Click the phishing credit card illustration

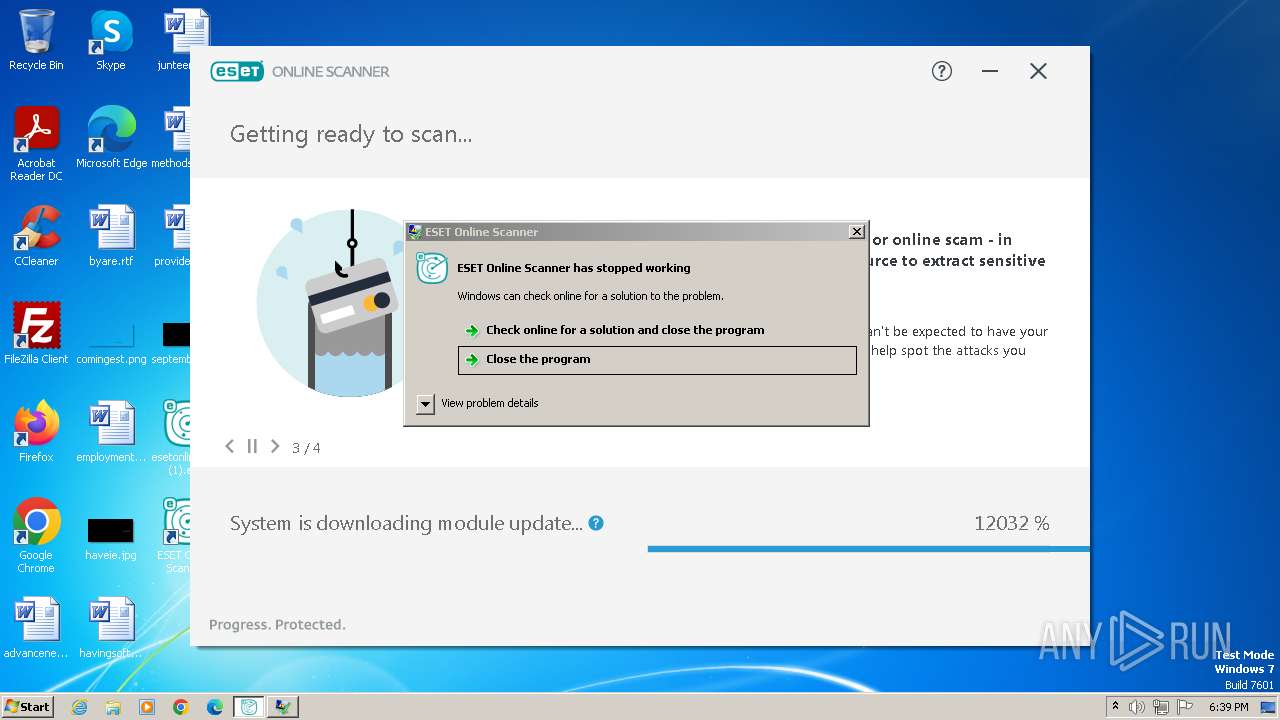point(330,302)
